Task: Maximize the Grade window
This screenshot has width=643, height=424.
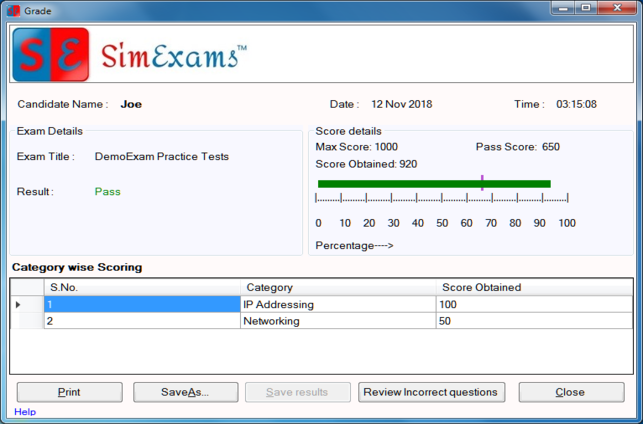Action: point(586,8)
